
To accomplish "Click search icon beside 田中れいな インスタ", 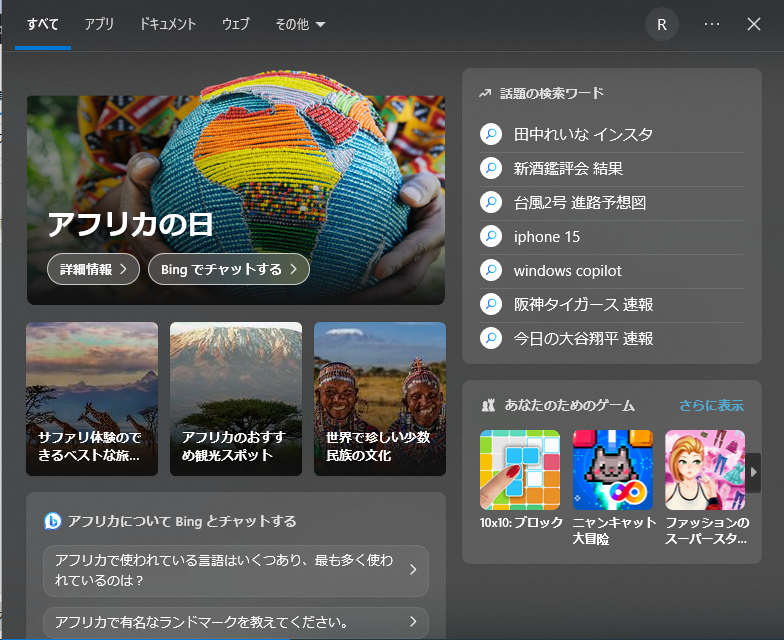I will (491, 134).
